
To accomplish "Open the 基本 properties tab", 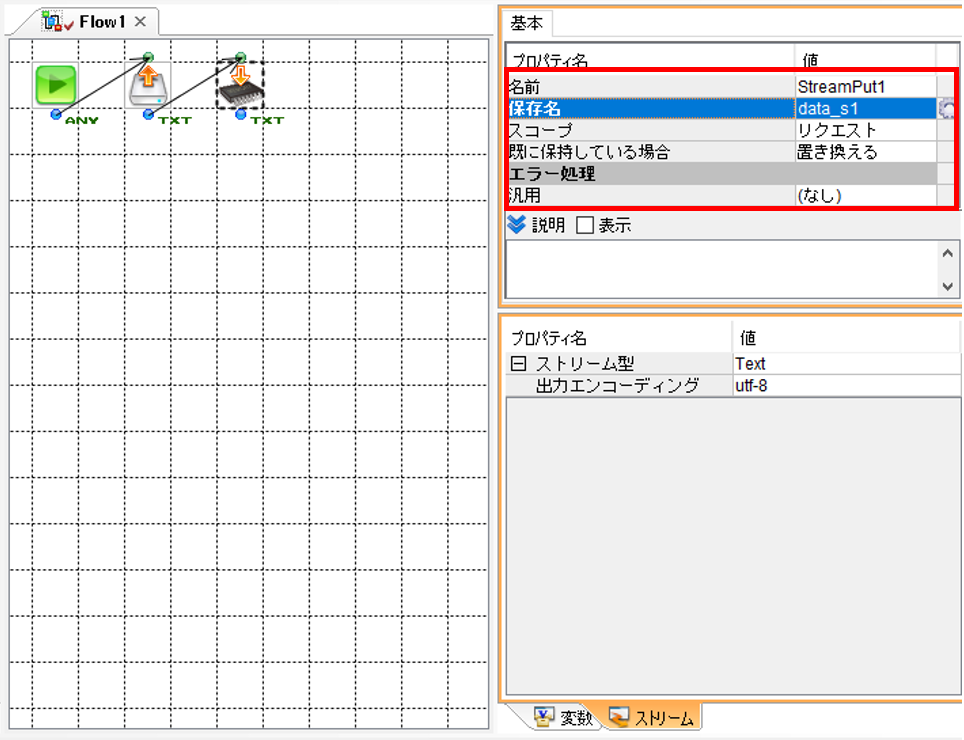I will pyautogui.click(x=527, y=23).
